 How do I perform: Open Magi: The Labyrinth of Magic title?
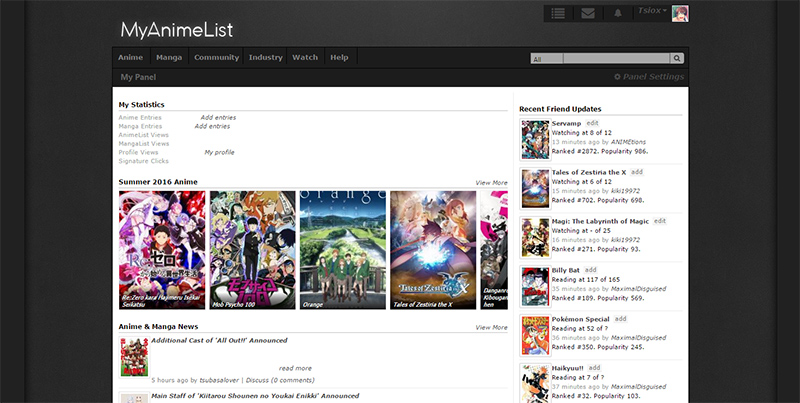point(601,221)
